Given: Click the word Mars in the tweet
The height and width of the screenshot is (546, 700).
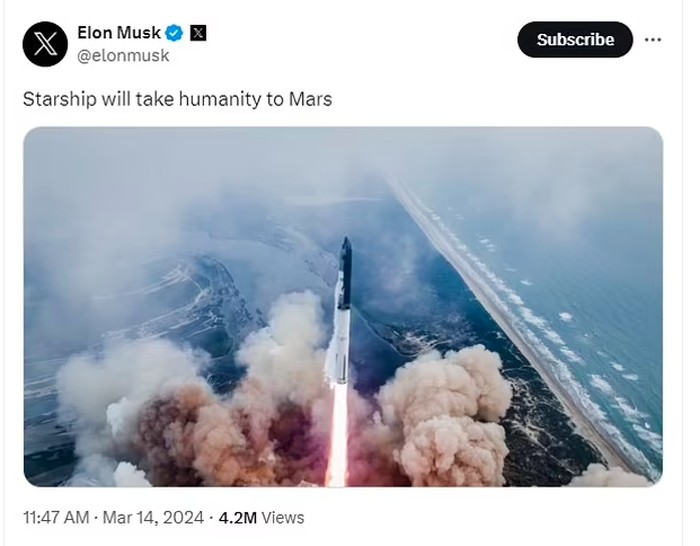Looking at the screenshot, I should [311, 100].
